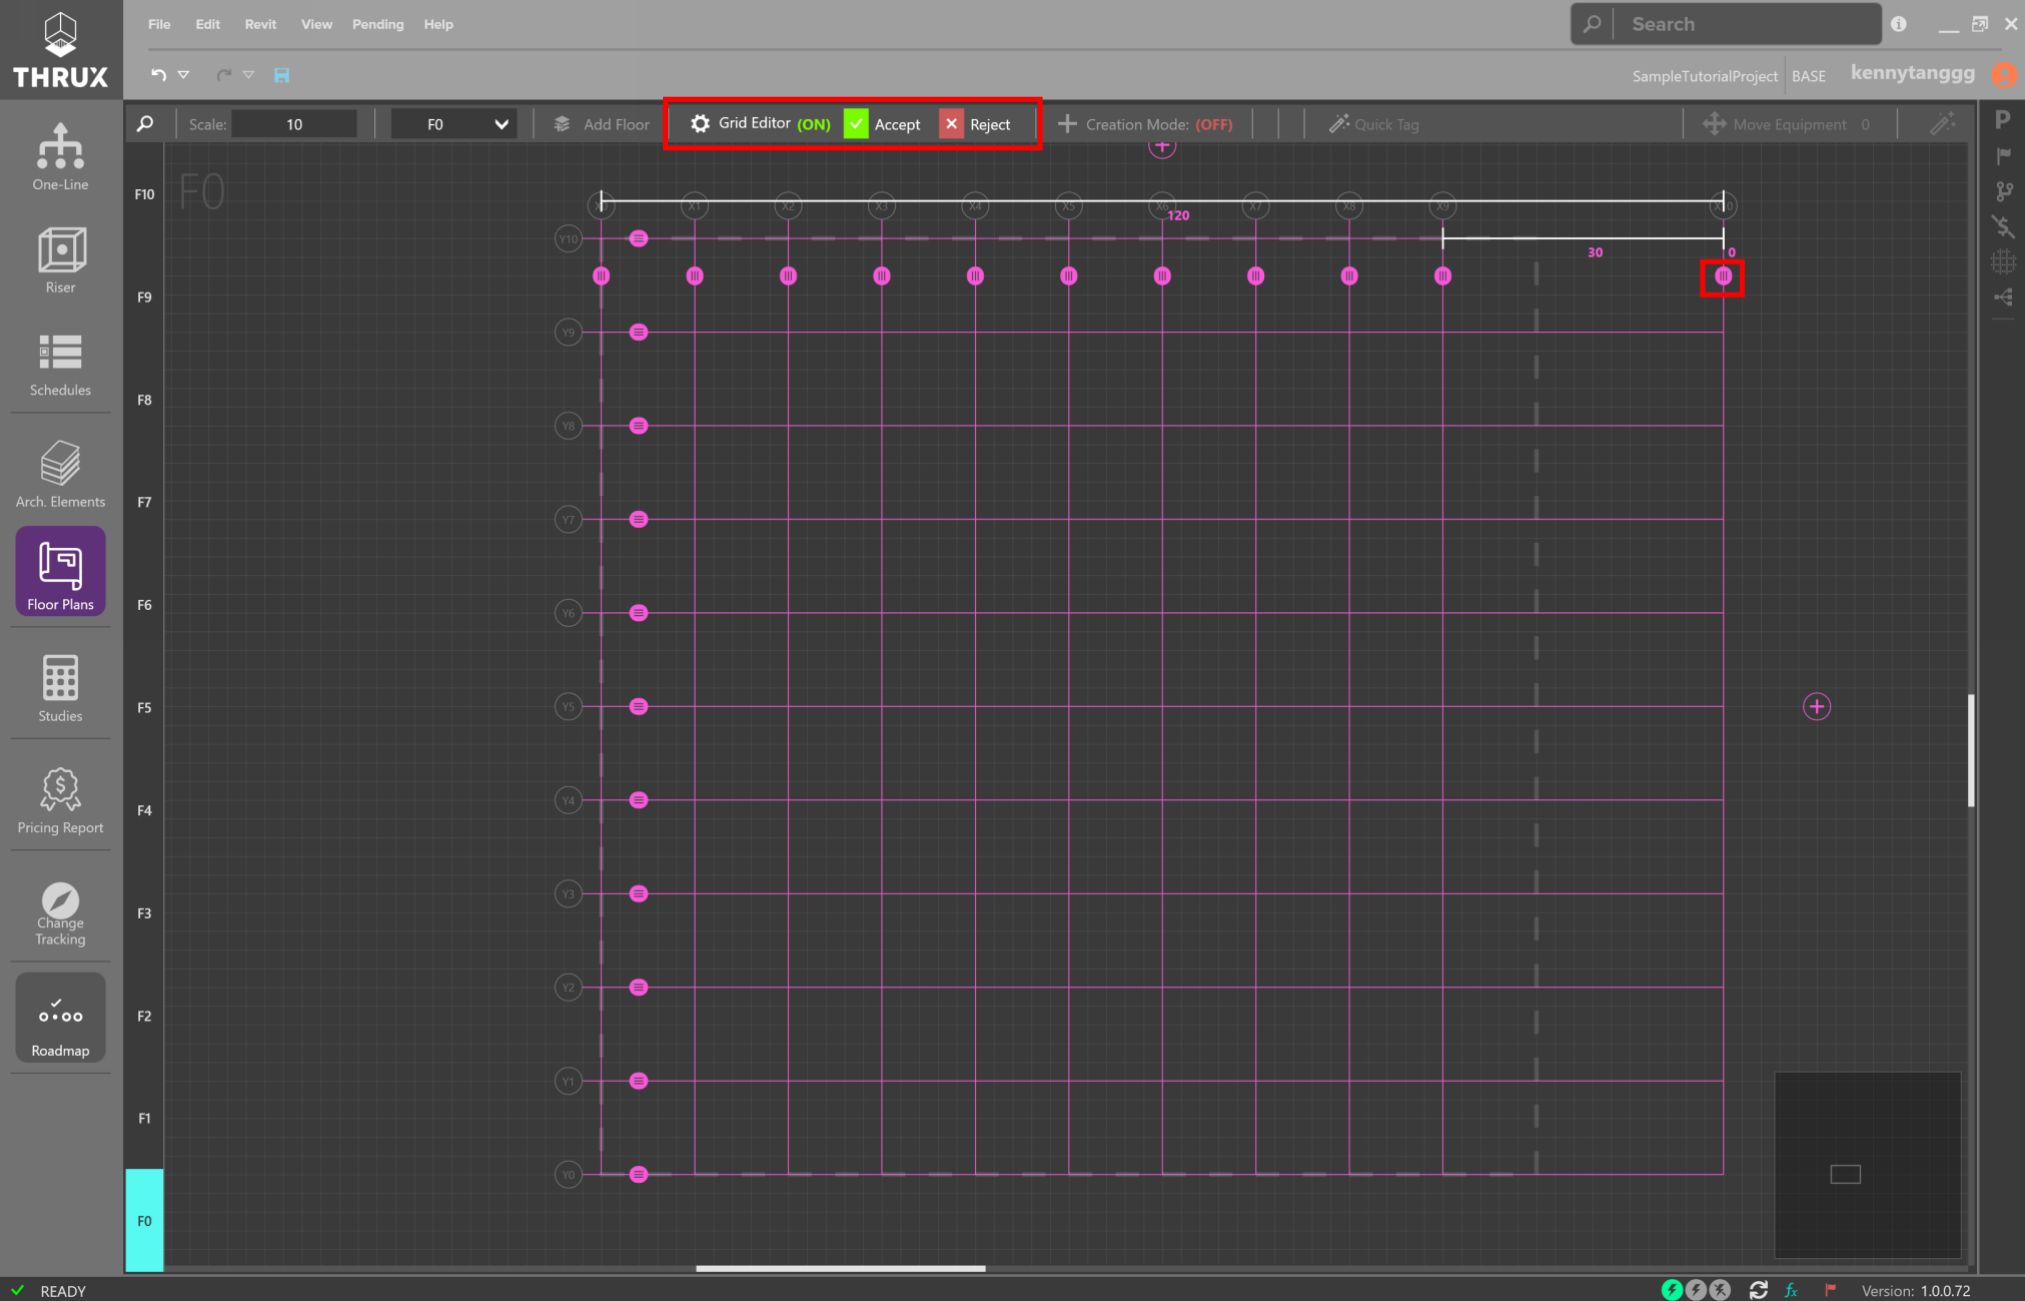The image size is (2025, 1301).
Task: Toggle Creation Mode (OFF)
Action: click(x=1145, y=124)
